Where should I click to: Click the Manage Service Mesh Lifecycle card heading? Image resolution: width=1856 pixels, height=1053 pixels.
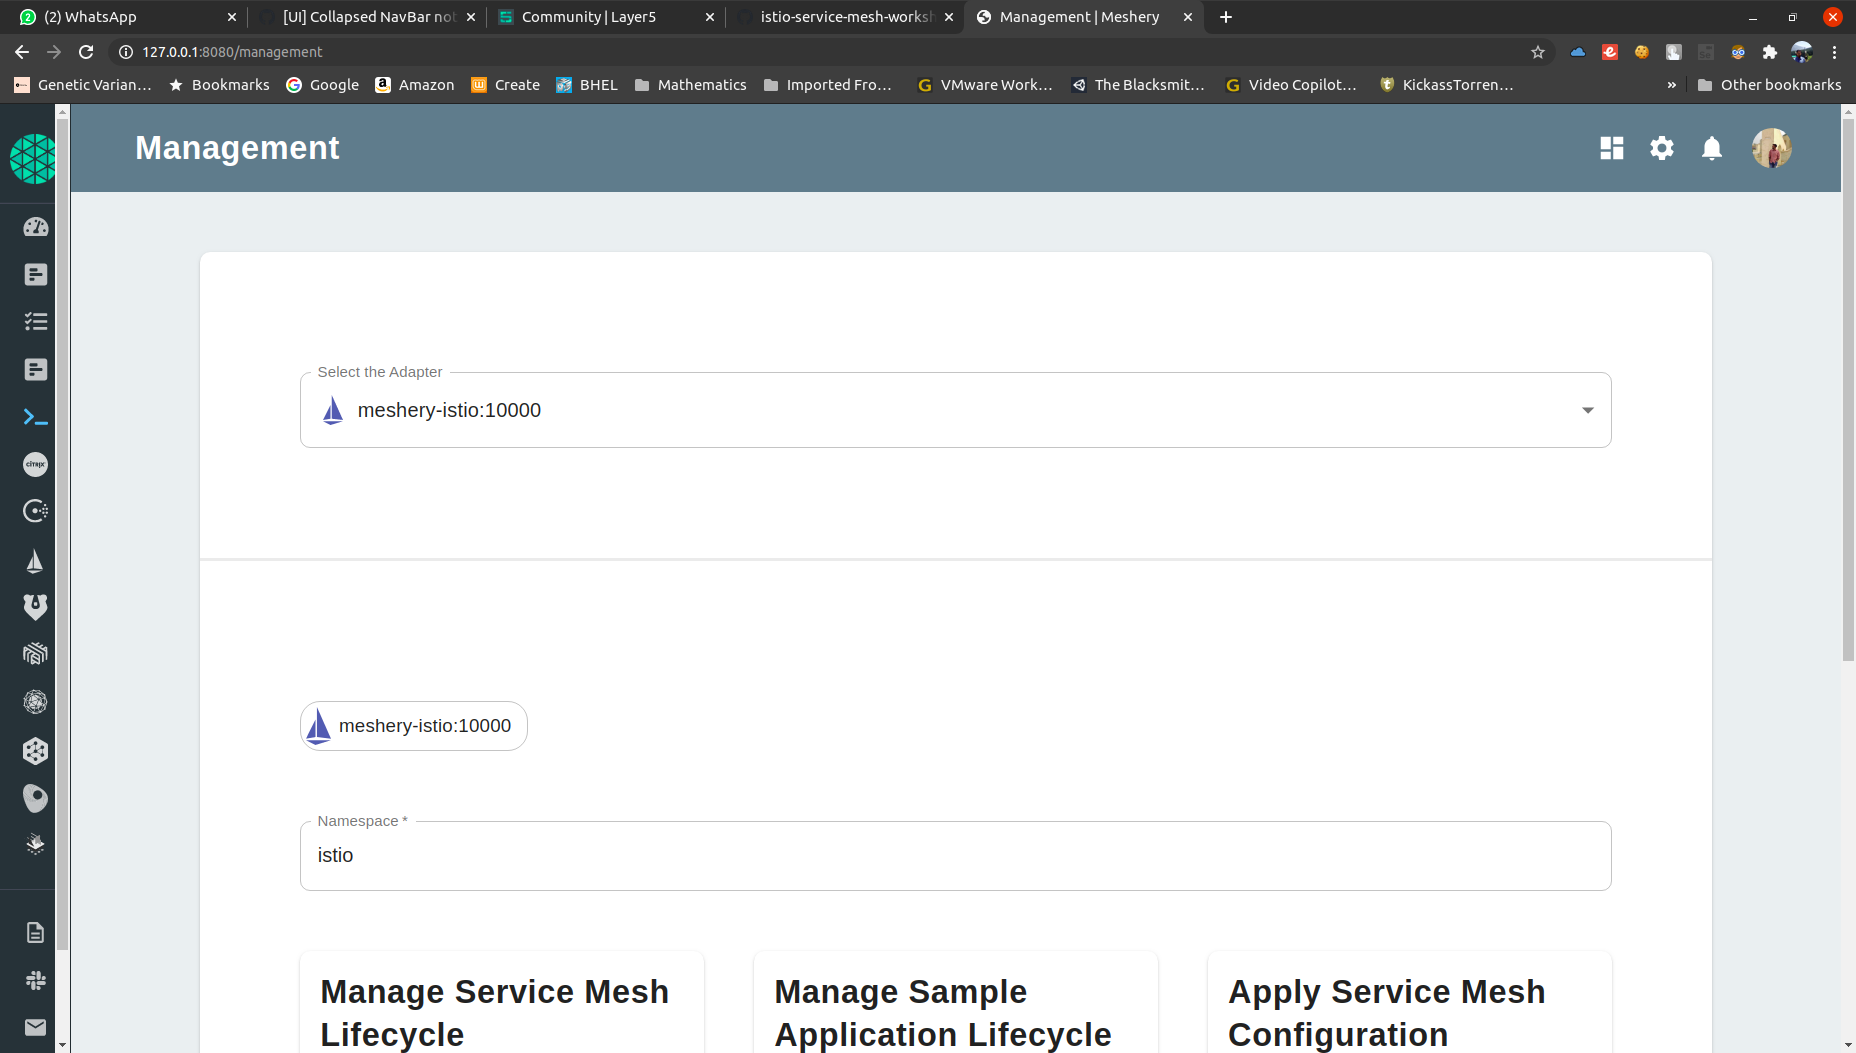tap(494, 1013)
